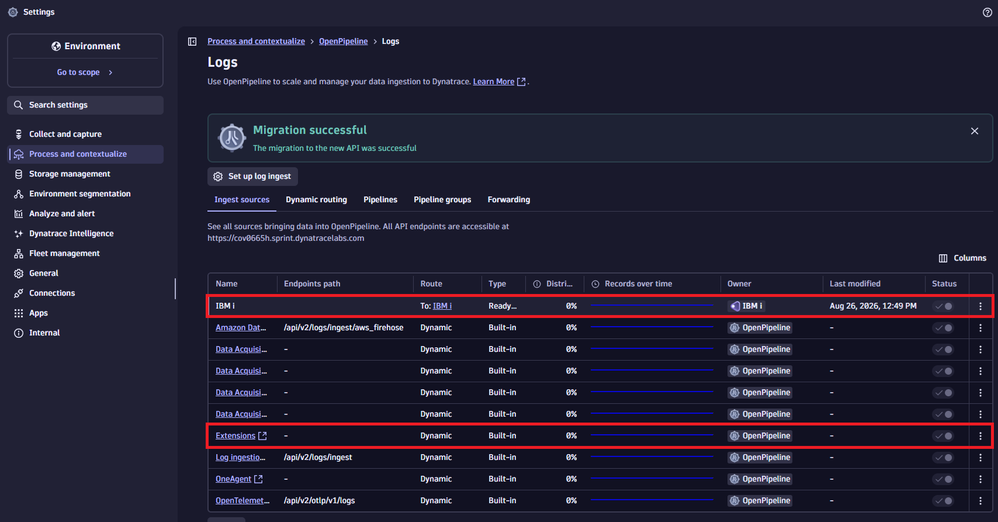
Task: Toggle status switch for Amazon Data Firehose row
Action: (943, 328)
